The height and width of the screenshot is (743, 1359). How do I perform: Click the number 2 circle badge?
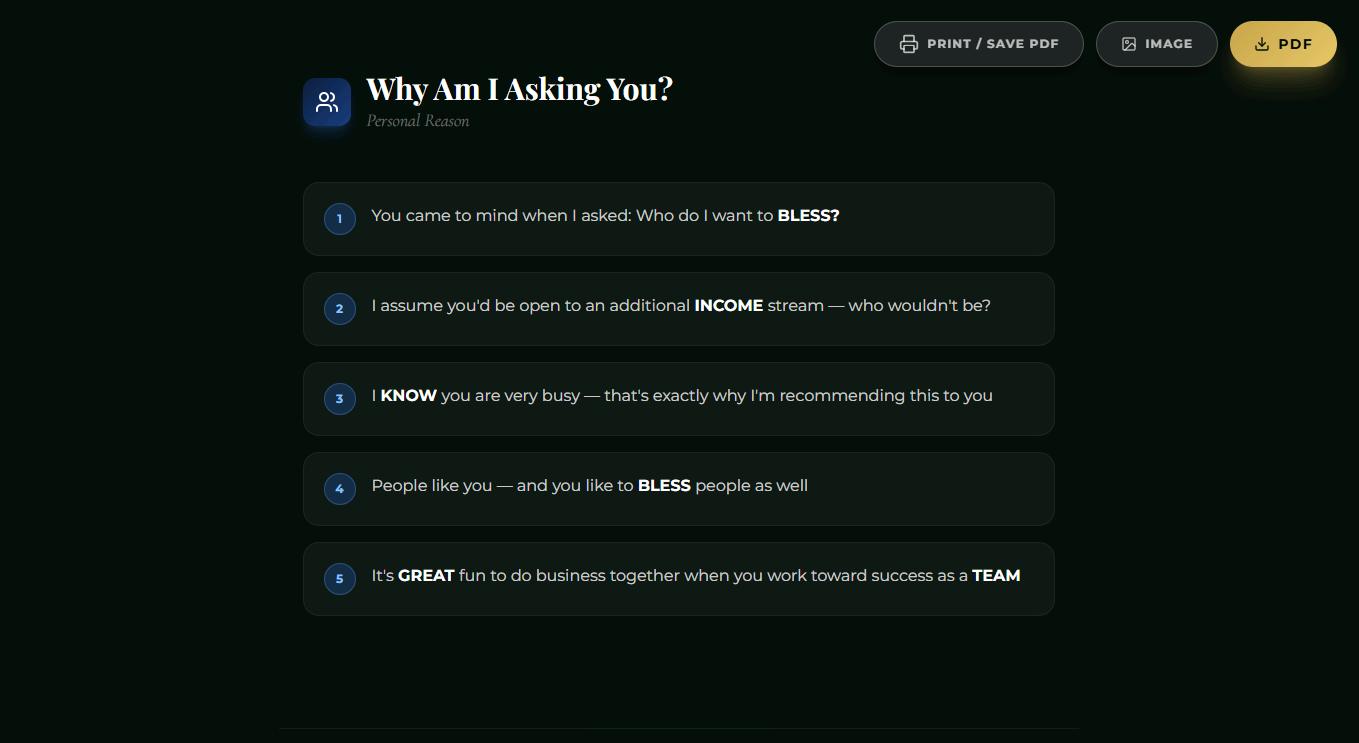click(340, 309)
